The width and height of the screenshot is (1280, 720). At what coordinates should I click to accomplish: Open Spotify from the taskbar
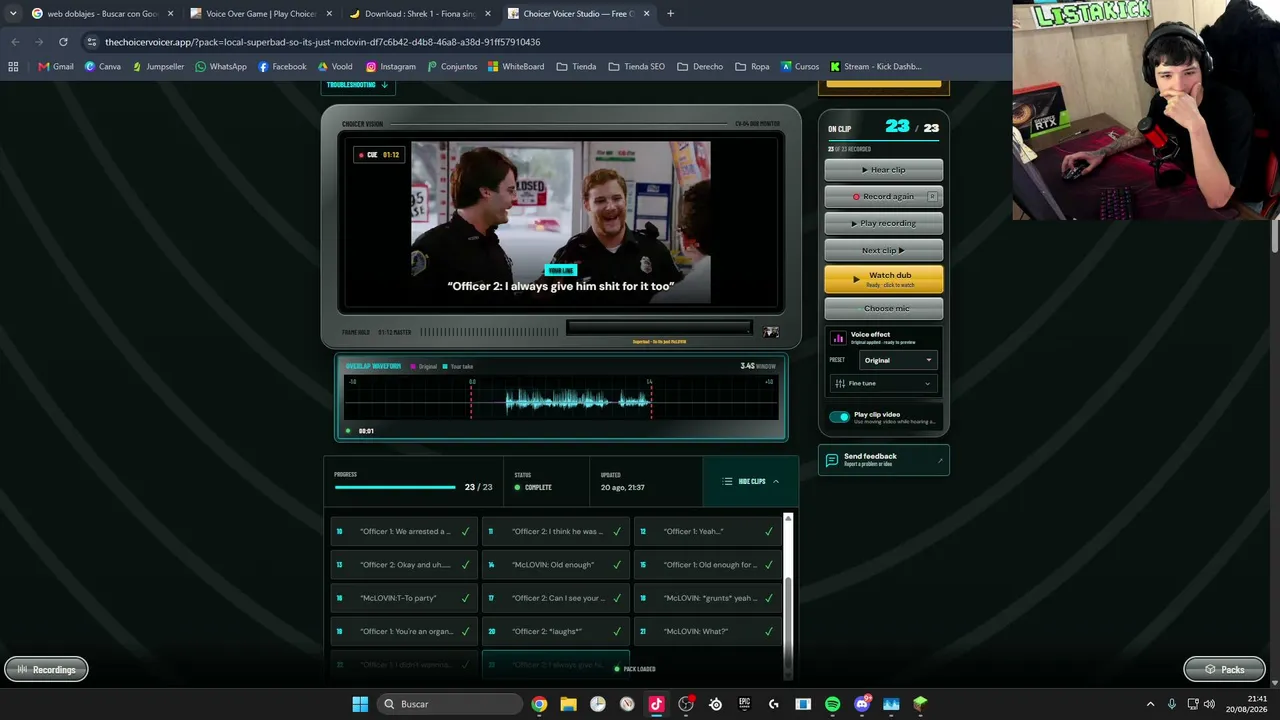click(833, 704)
